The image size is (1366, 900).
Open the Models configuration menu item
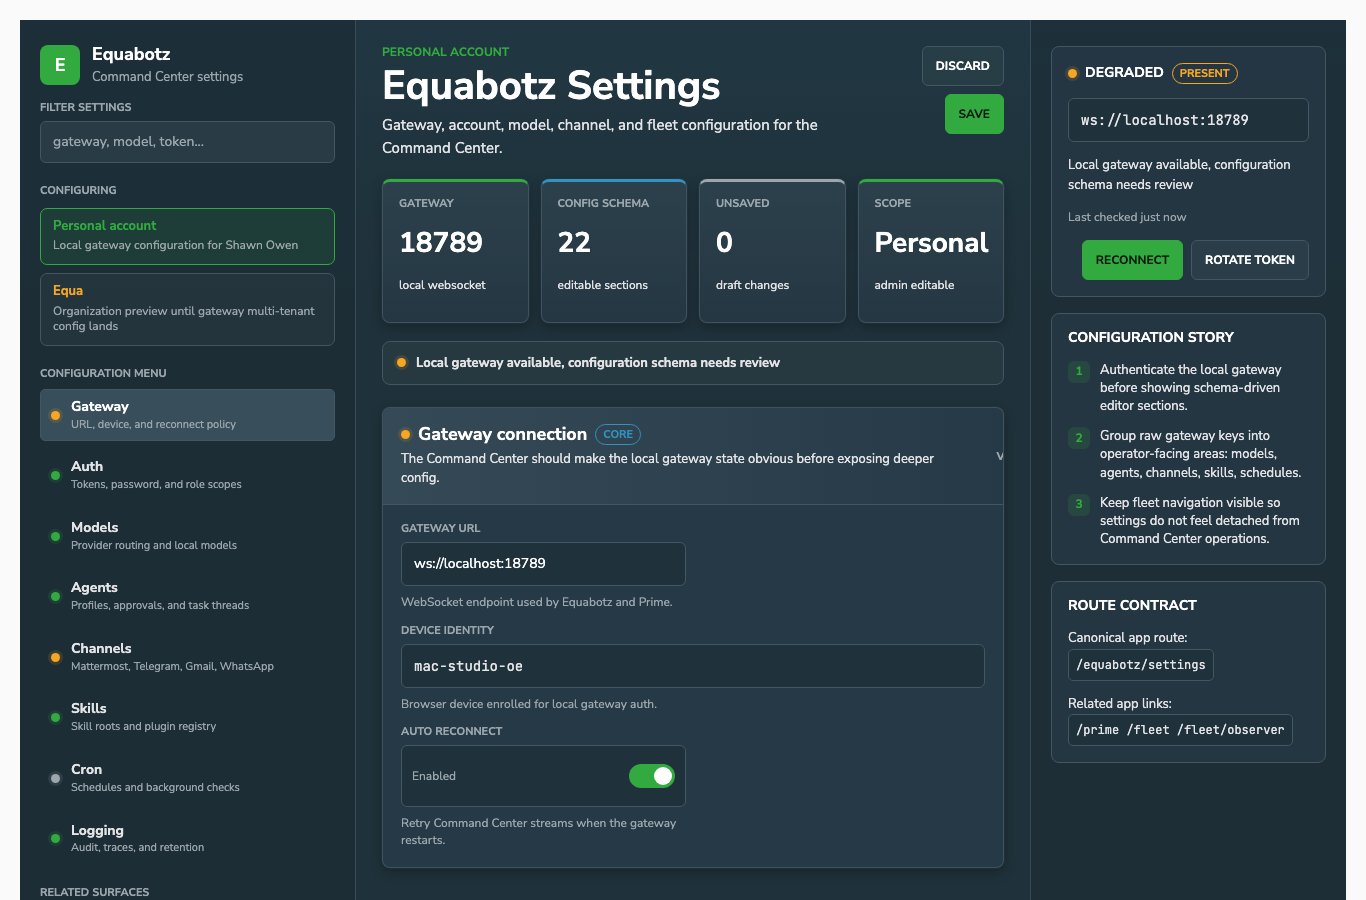click(x=187, y=536)
